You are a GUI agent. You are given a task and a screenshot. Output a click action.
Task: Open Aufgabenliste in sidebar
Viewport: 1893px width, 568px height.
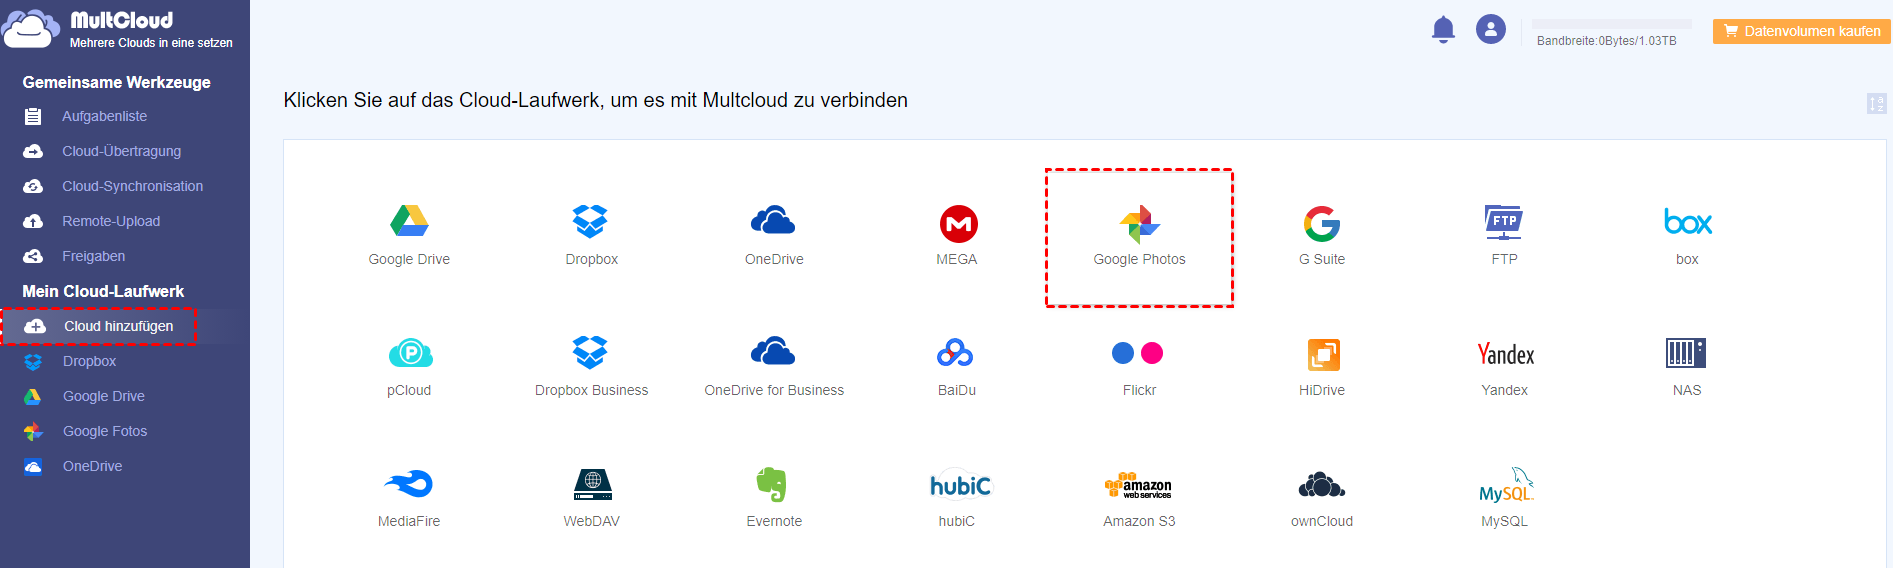[x=104, y=116]
